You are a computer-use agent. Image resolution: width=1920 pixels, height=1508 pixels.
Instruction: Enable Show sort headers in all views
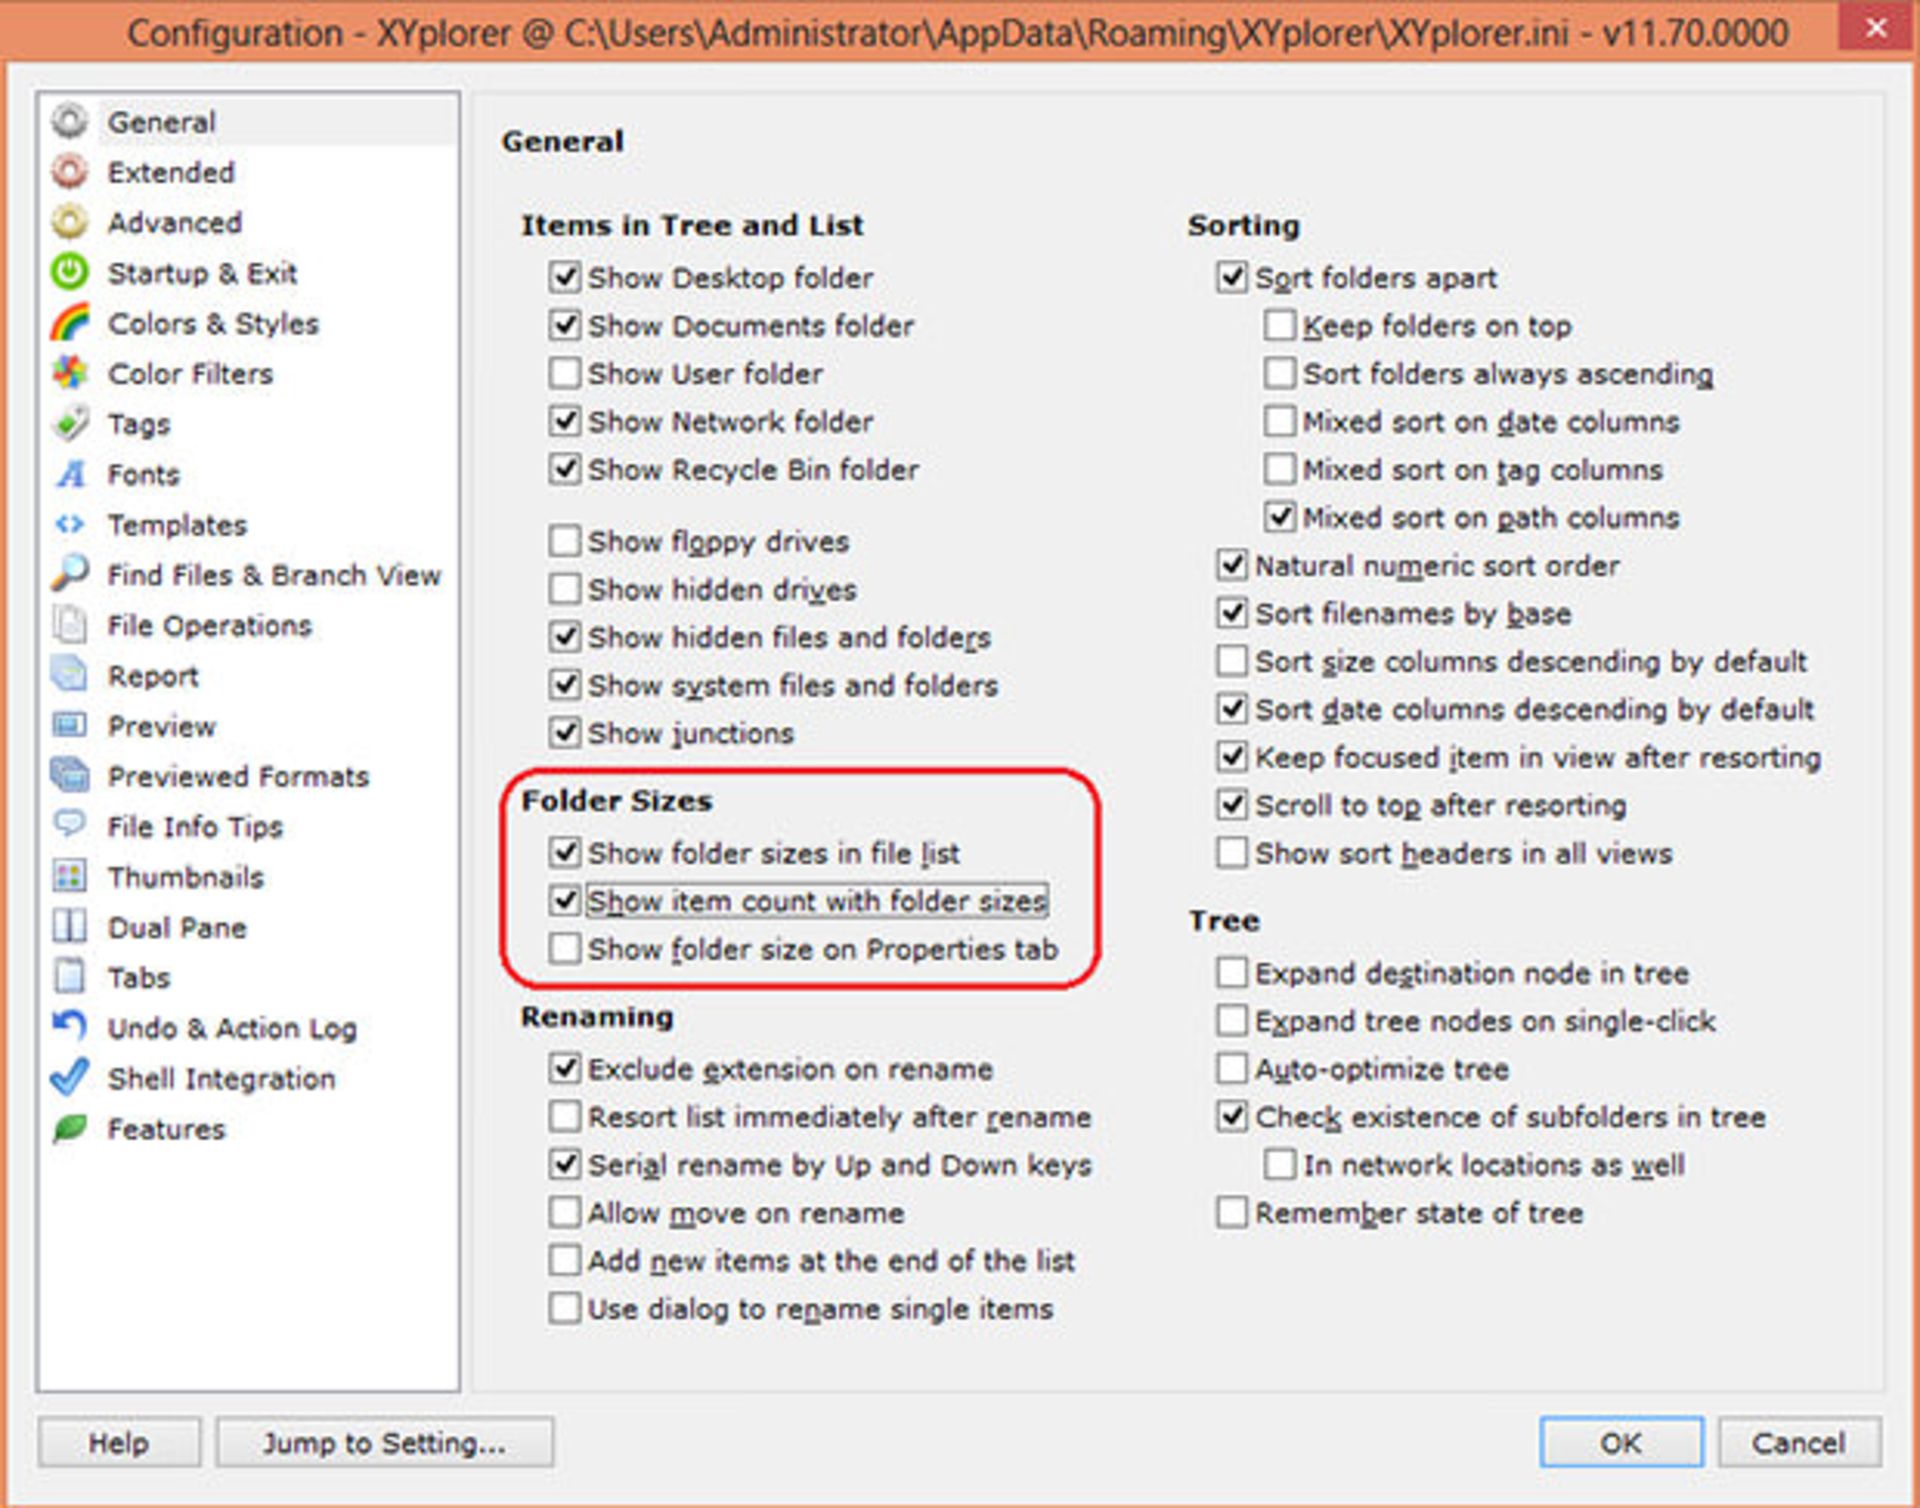(x=1232, y=853)
